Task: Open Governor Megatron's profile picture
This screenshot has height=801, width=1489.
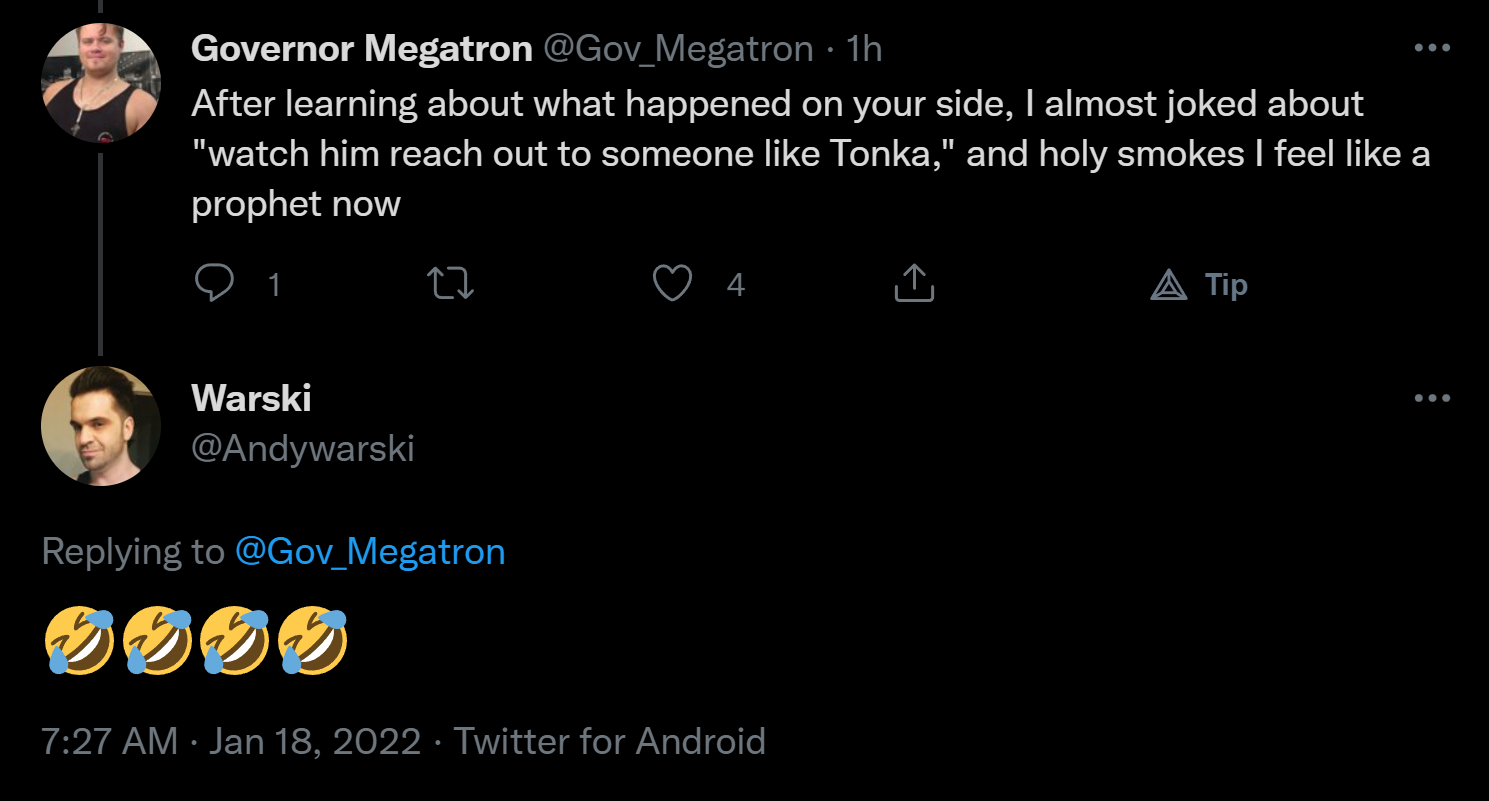Action: click(101, 83)
